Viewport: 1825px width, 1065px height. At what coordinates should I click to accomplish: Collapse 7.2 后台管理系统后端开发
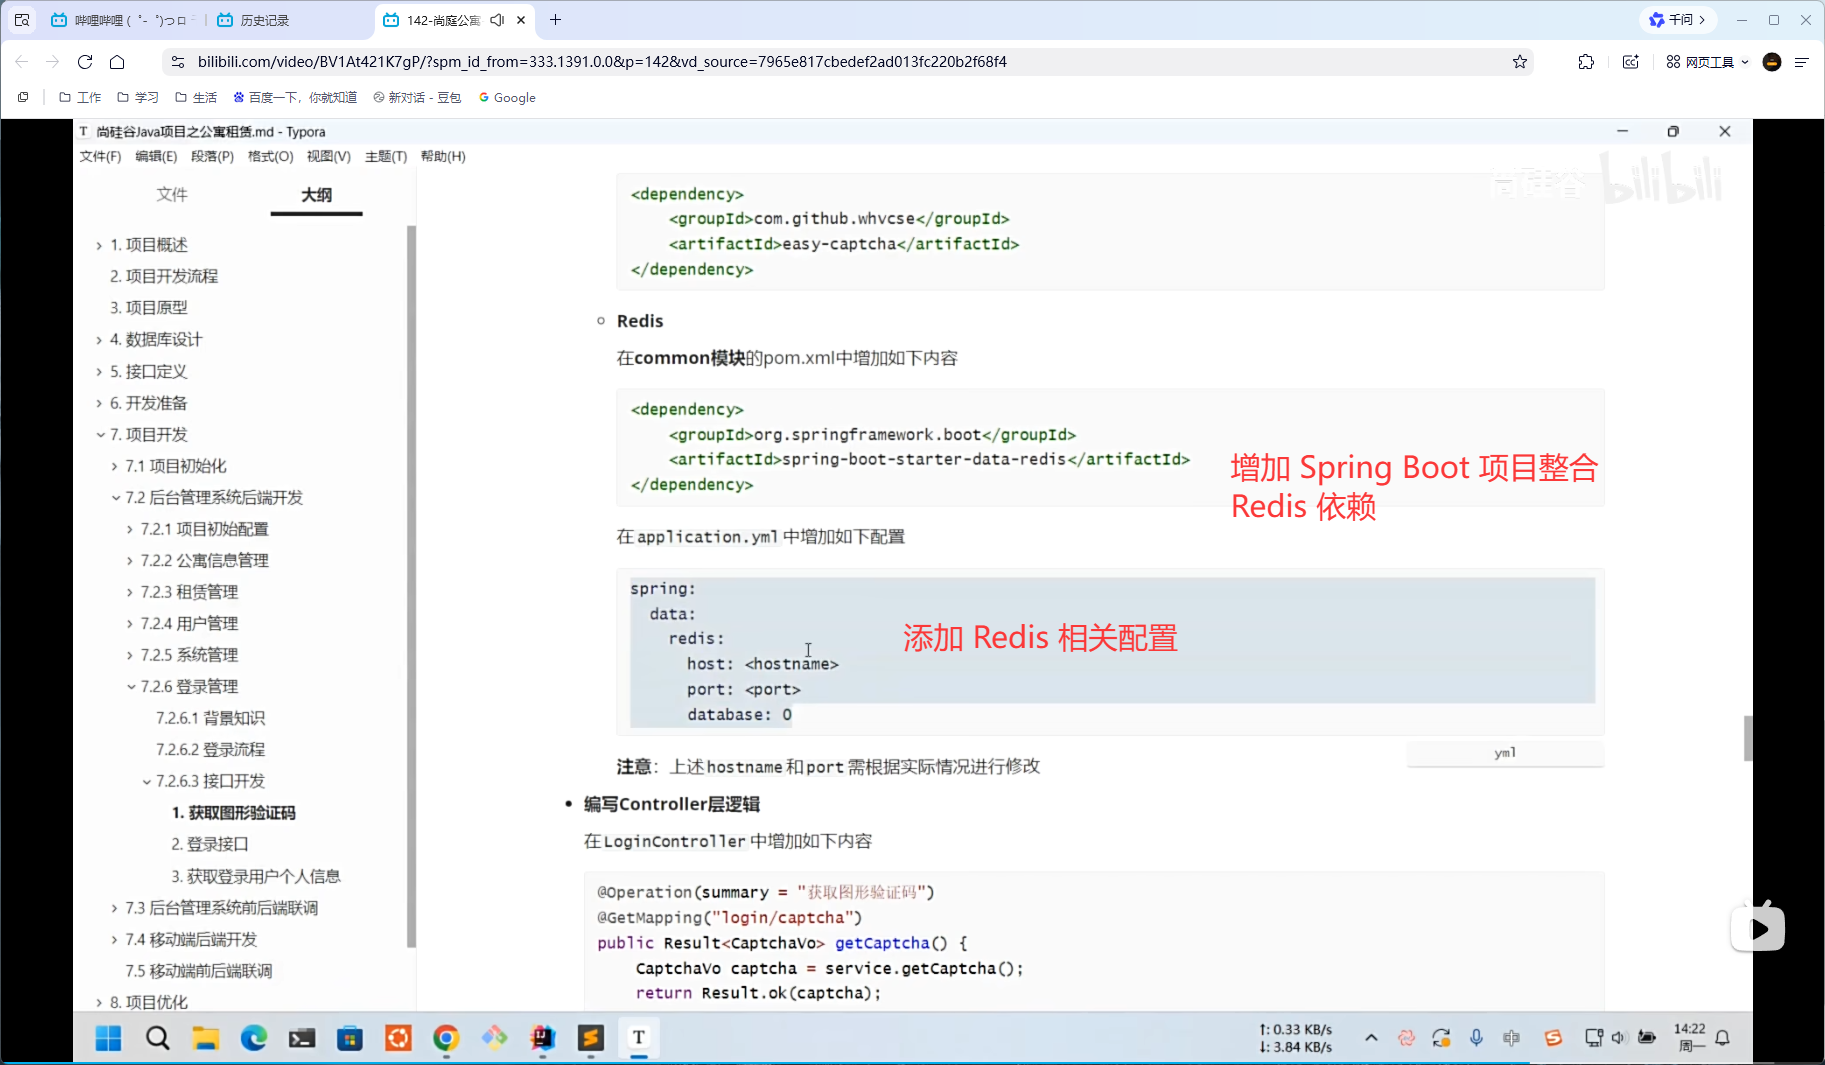(x=115, y=498)
